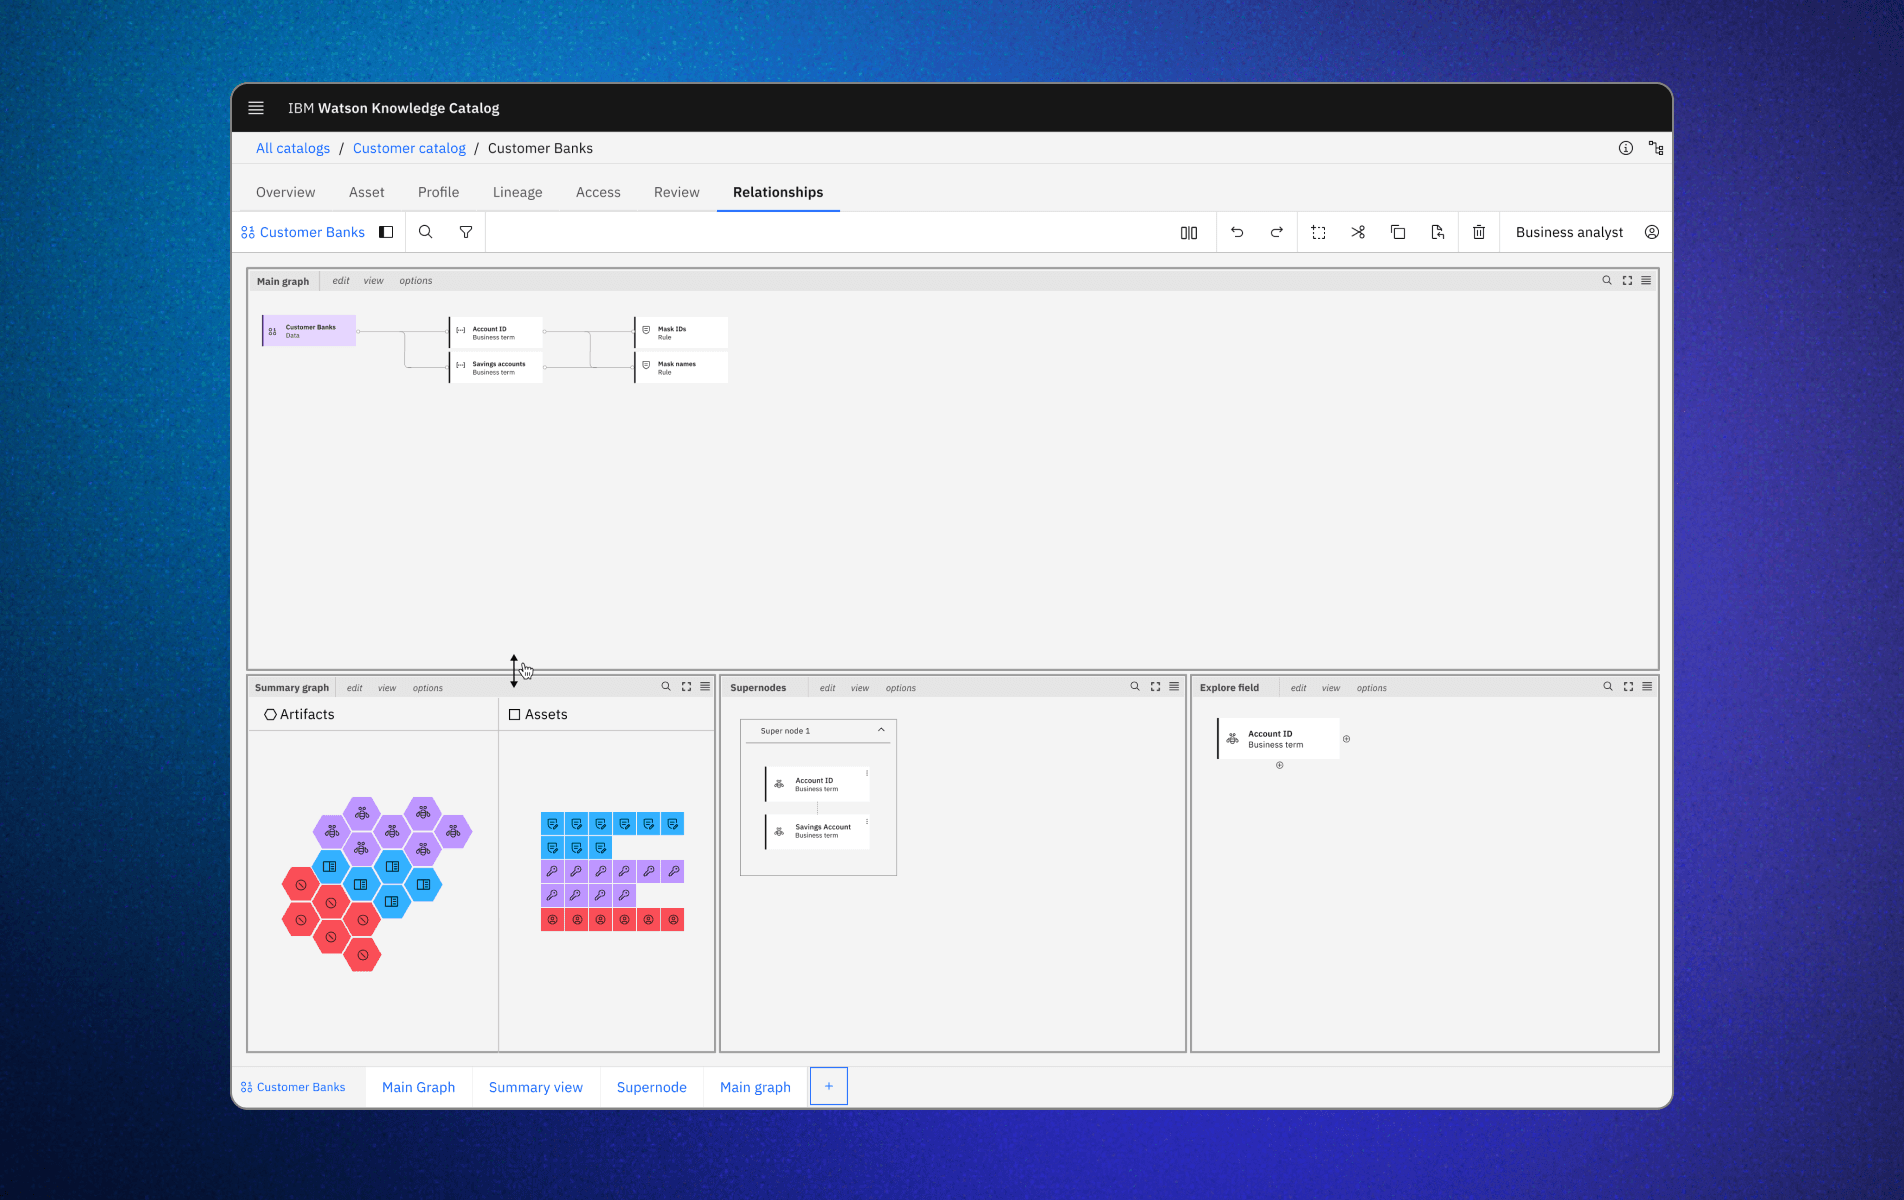The height and width of the screenshot is (1200, 1904).
Task: Open the Supernode bottom tab
Action: pos(652,1087)
